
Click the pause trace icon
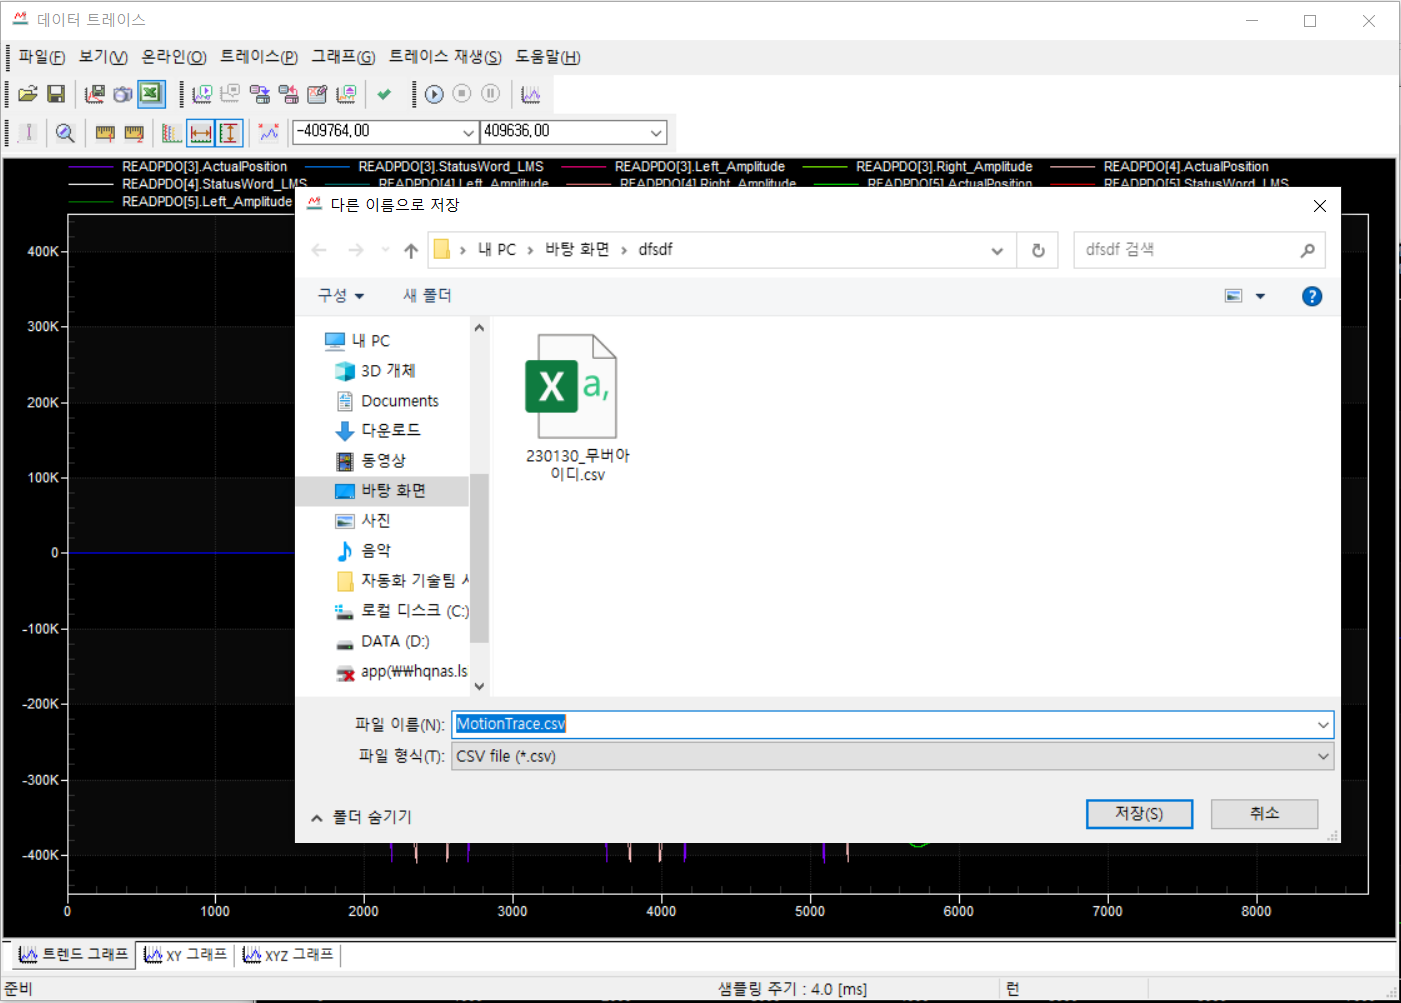click(x=490, y=94)
